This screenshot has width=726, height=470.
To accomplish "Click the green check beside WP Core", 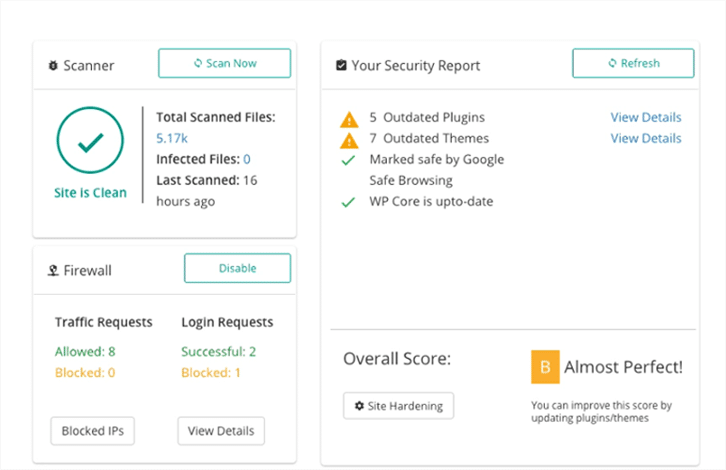I will click(x=348, y=202).
